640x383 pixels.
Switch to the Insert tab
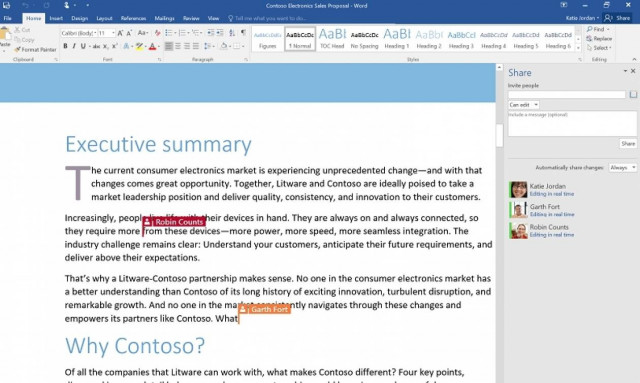pyautogui.click(x=56, y=18)
